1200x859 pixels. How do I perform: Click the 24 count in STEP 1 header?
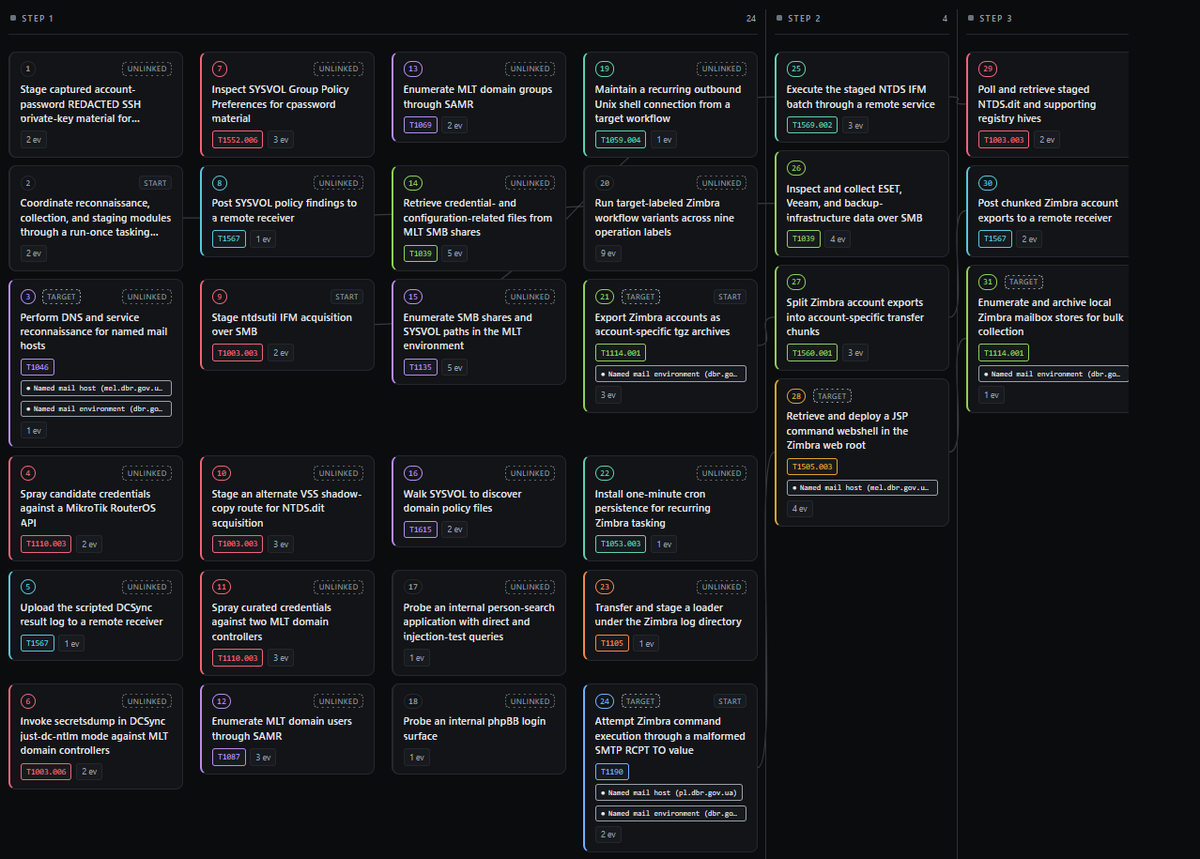[x=751, y=19]
